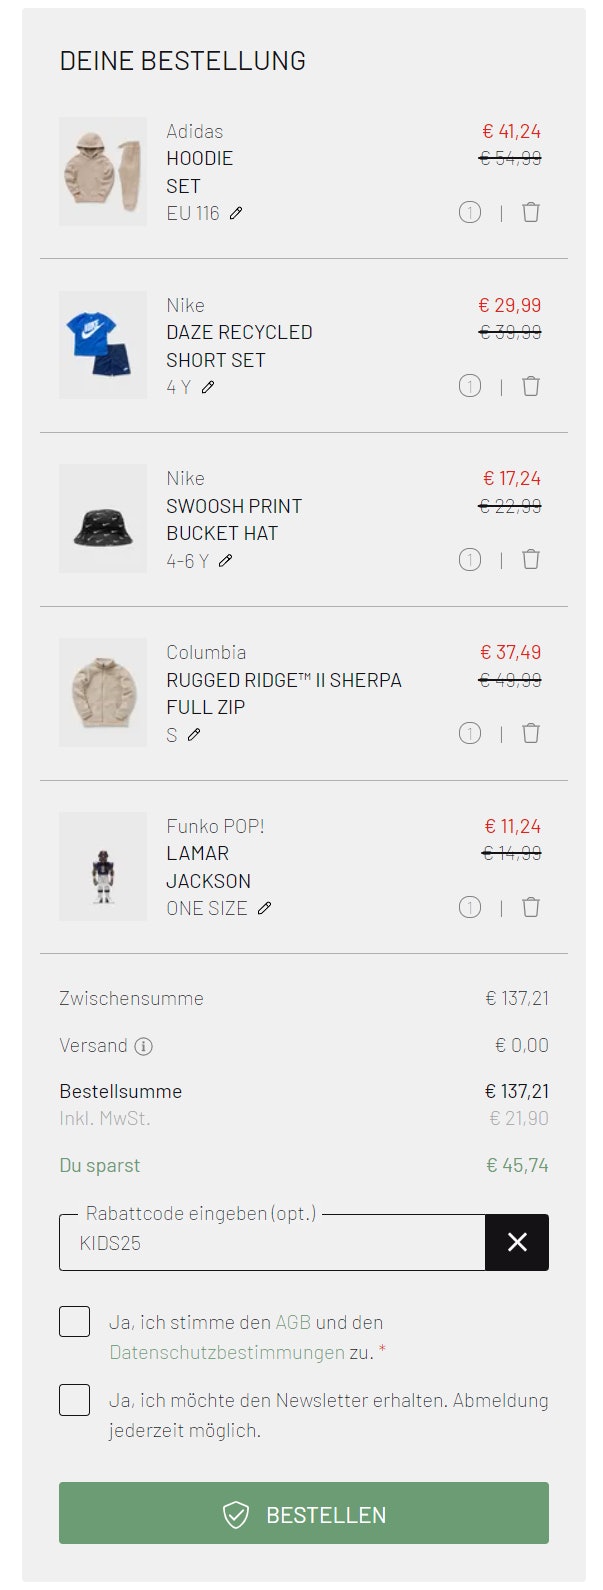603x1590 pixels.
Task: Accept the AGB and privacy terms checkbox
Action: tap(74, 1321)
